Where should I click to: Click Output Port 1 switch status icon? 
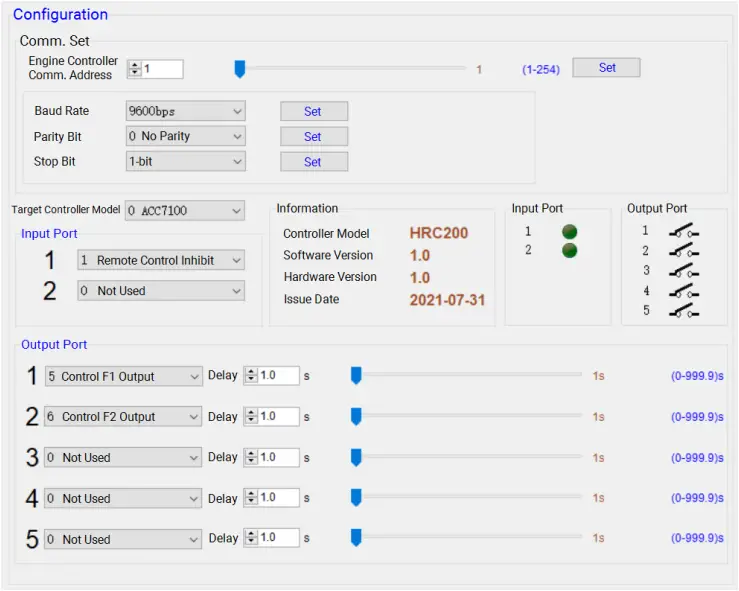[683, 230]
